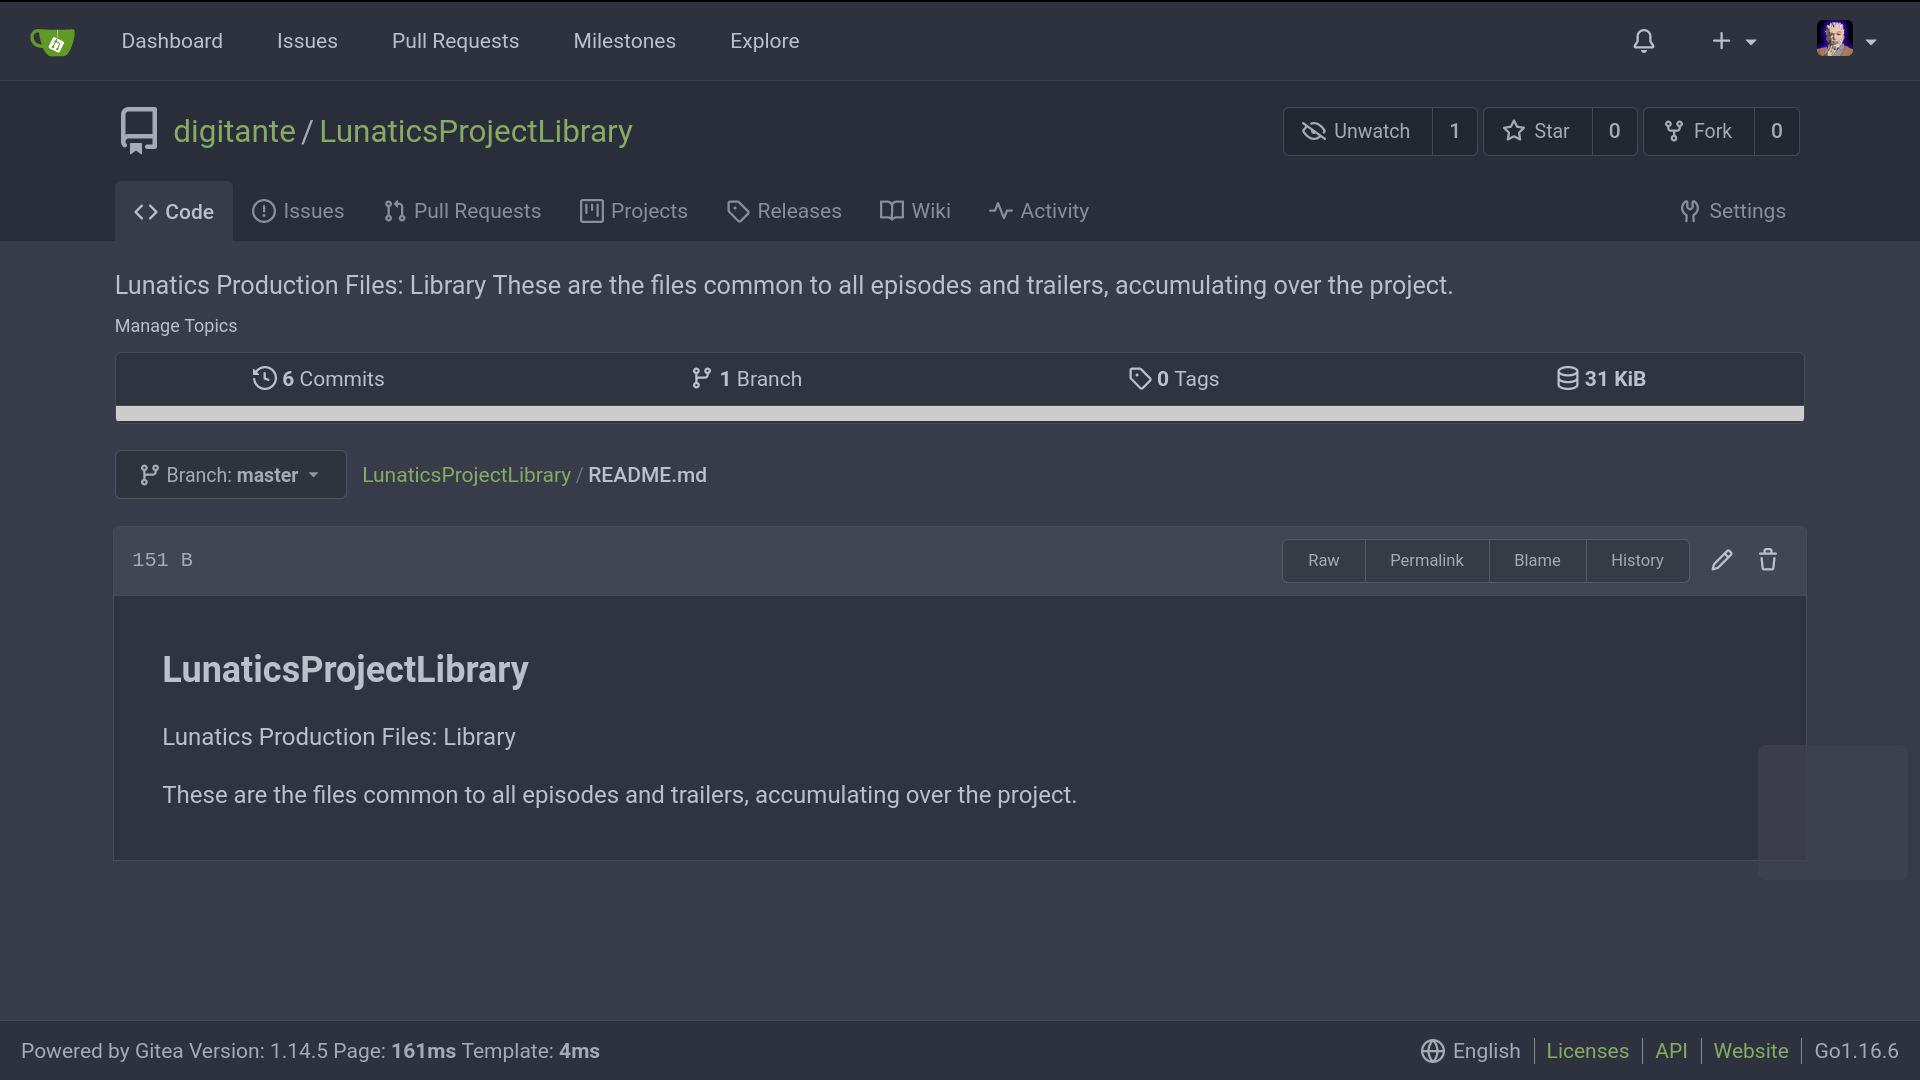
Task: Open the 1 Branch listing
Action: (747, 379)
